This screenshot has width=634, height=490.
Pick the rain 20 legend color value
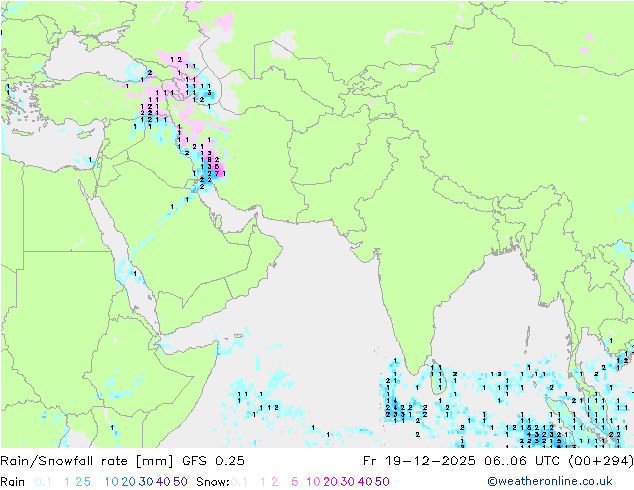click(x=129, y=482)
